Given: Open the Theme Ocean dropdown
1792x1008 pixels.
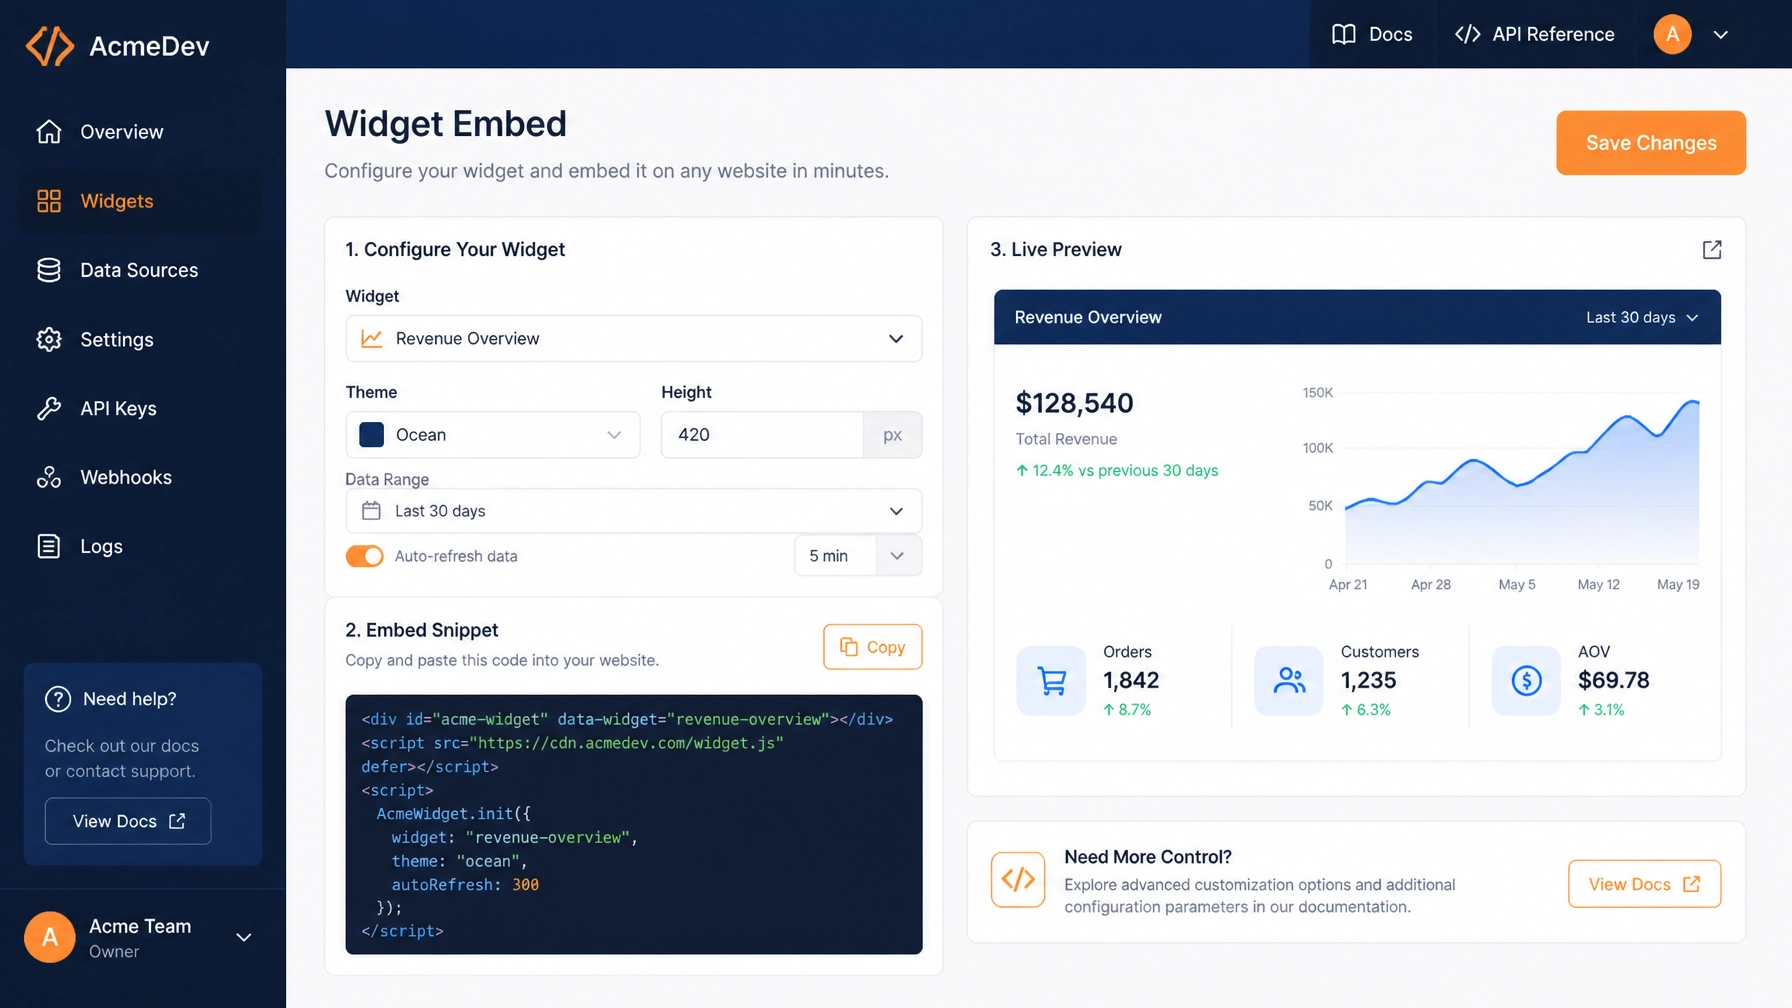Looking at the screenshot, I should [x=493, y=435].
